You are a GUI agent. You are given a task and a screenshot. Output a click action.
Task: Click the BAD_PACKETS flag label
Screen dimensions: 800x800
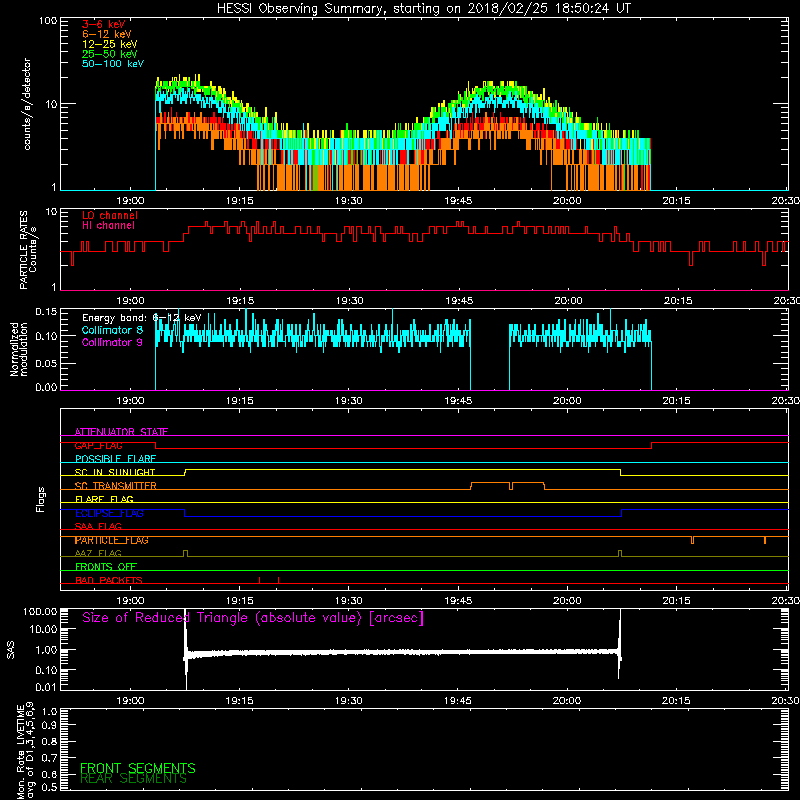109,580
